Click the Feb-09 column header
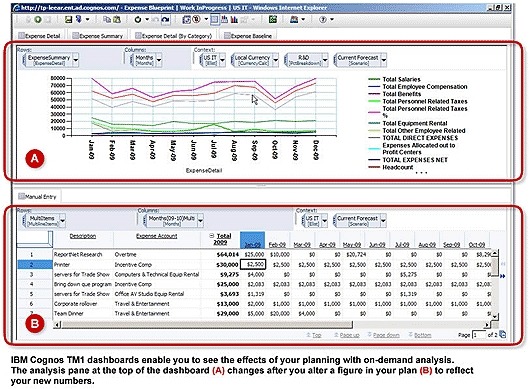This screenshot has height=389, width=530. point(277,244)
